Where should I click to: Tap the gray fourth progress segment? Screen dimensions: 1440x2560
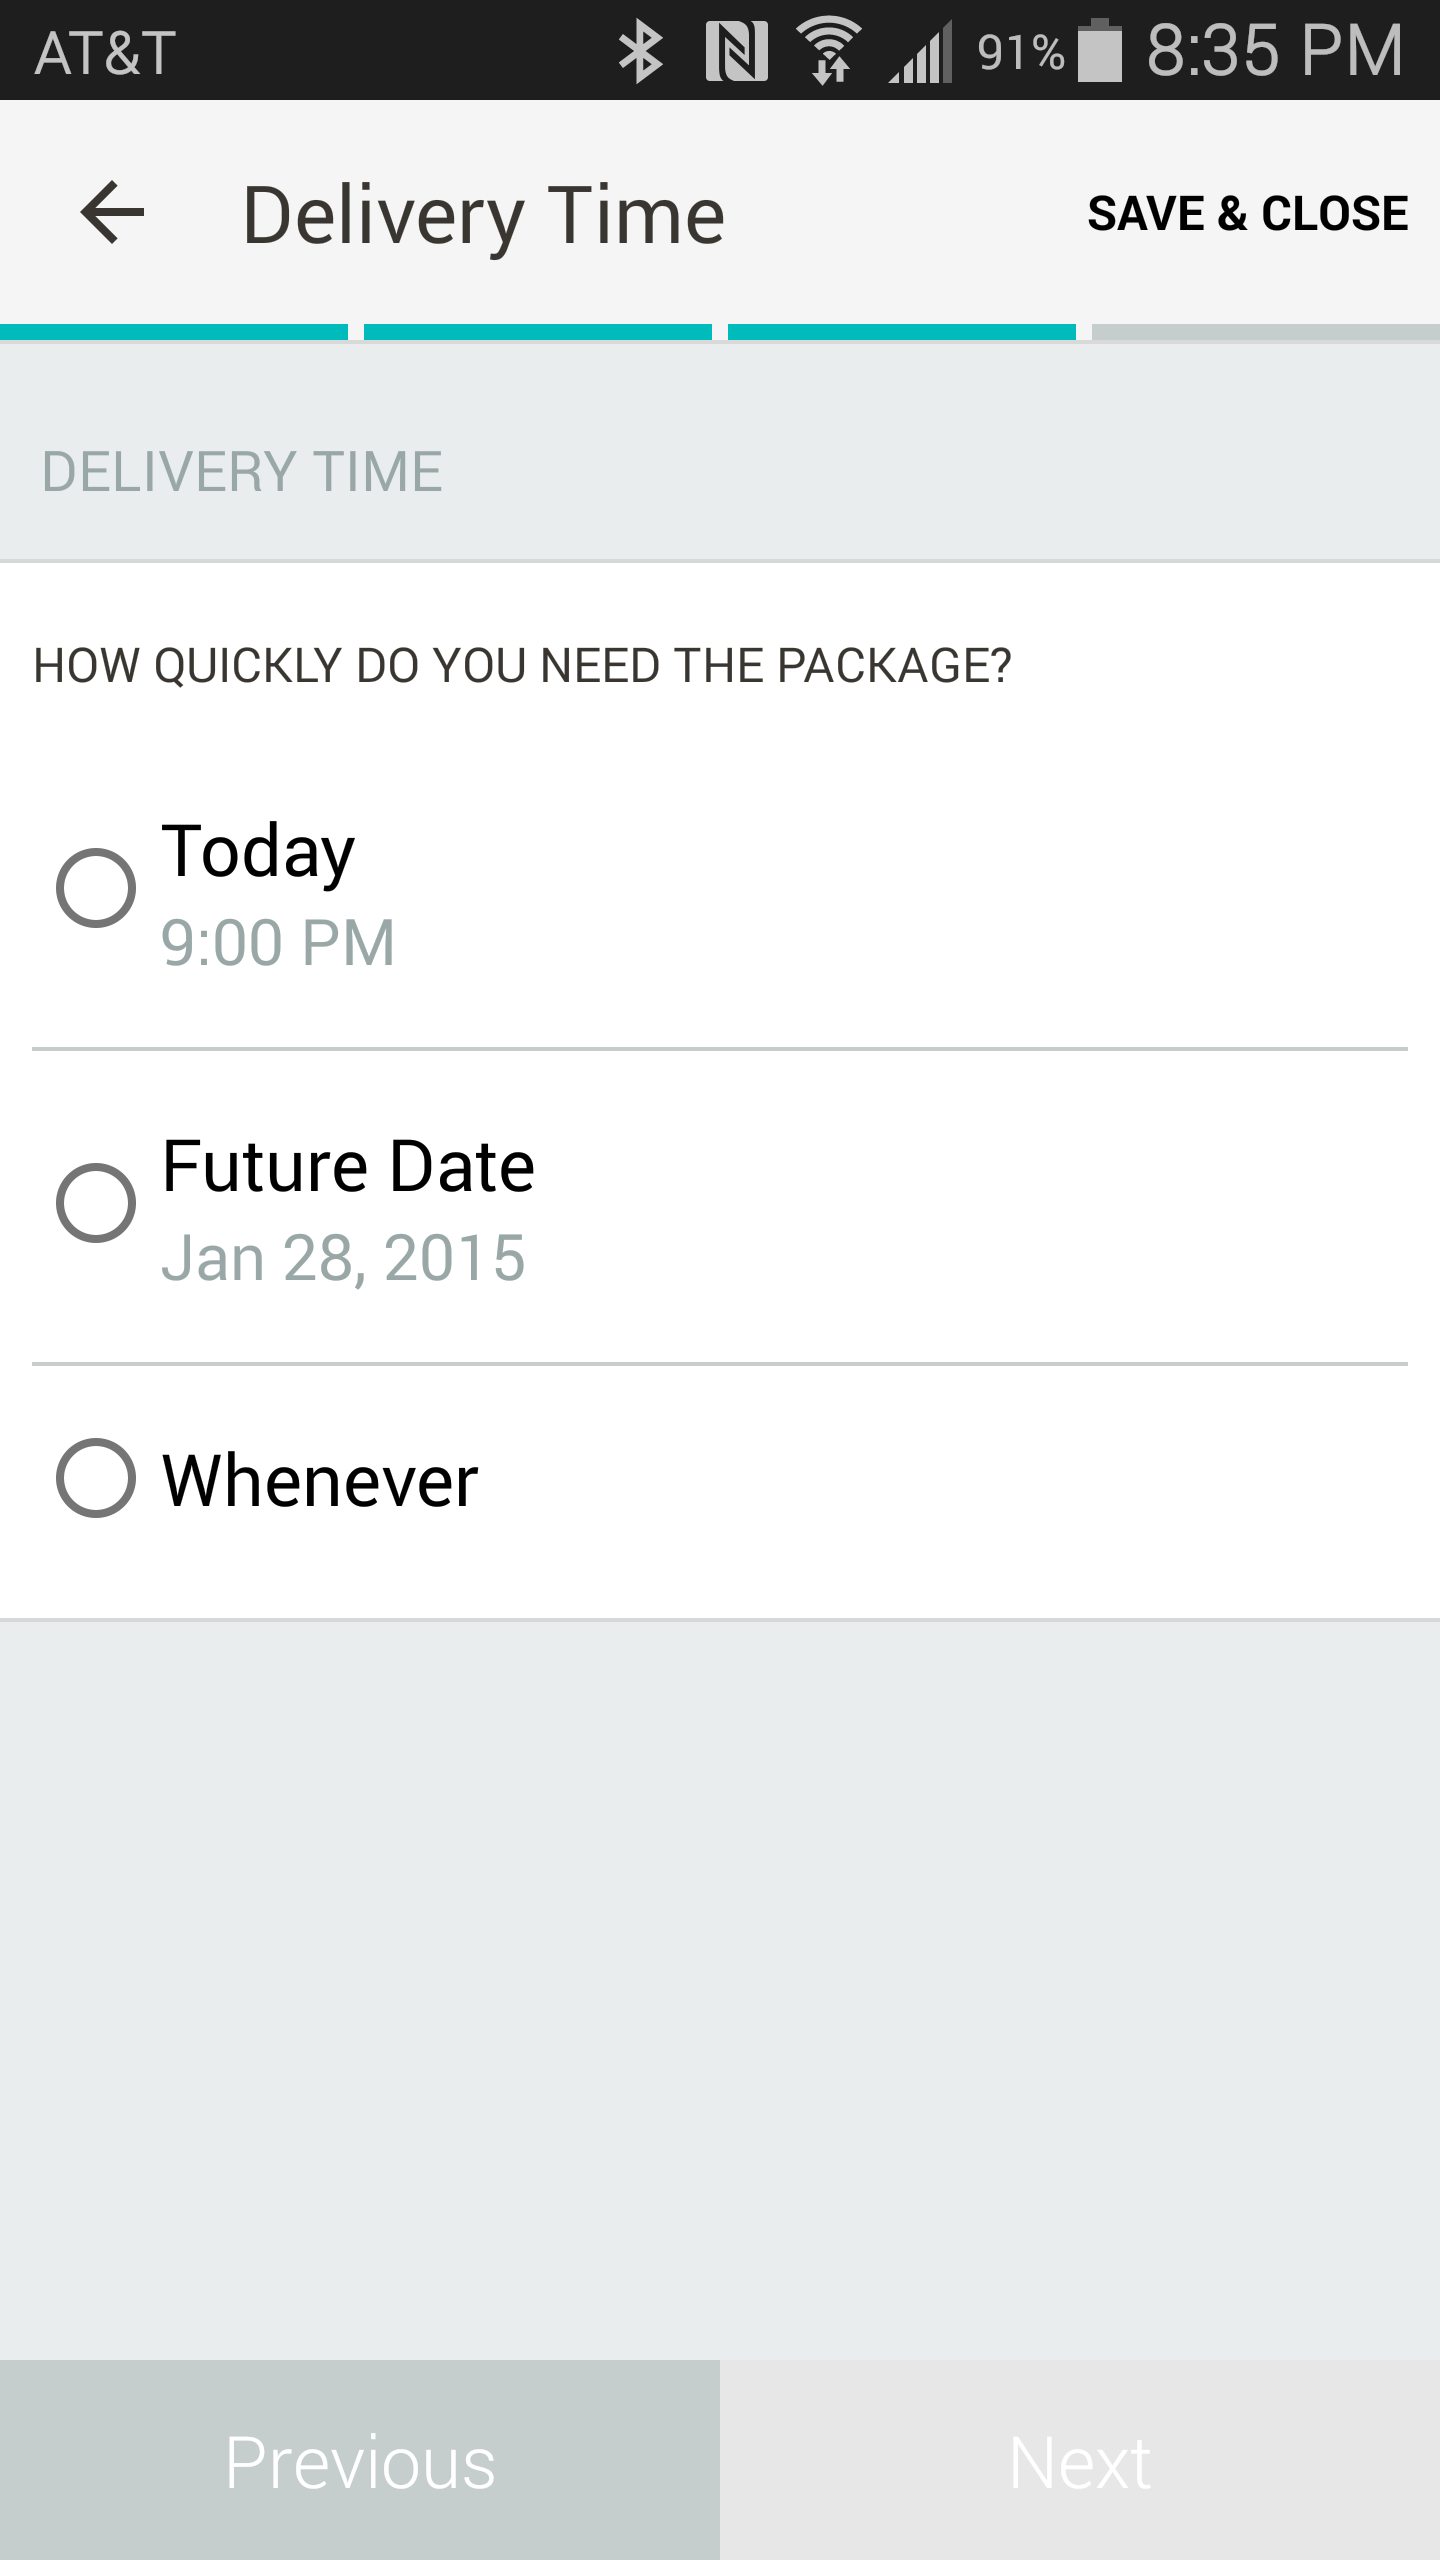click(1266, 332)
